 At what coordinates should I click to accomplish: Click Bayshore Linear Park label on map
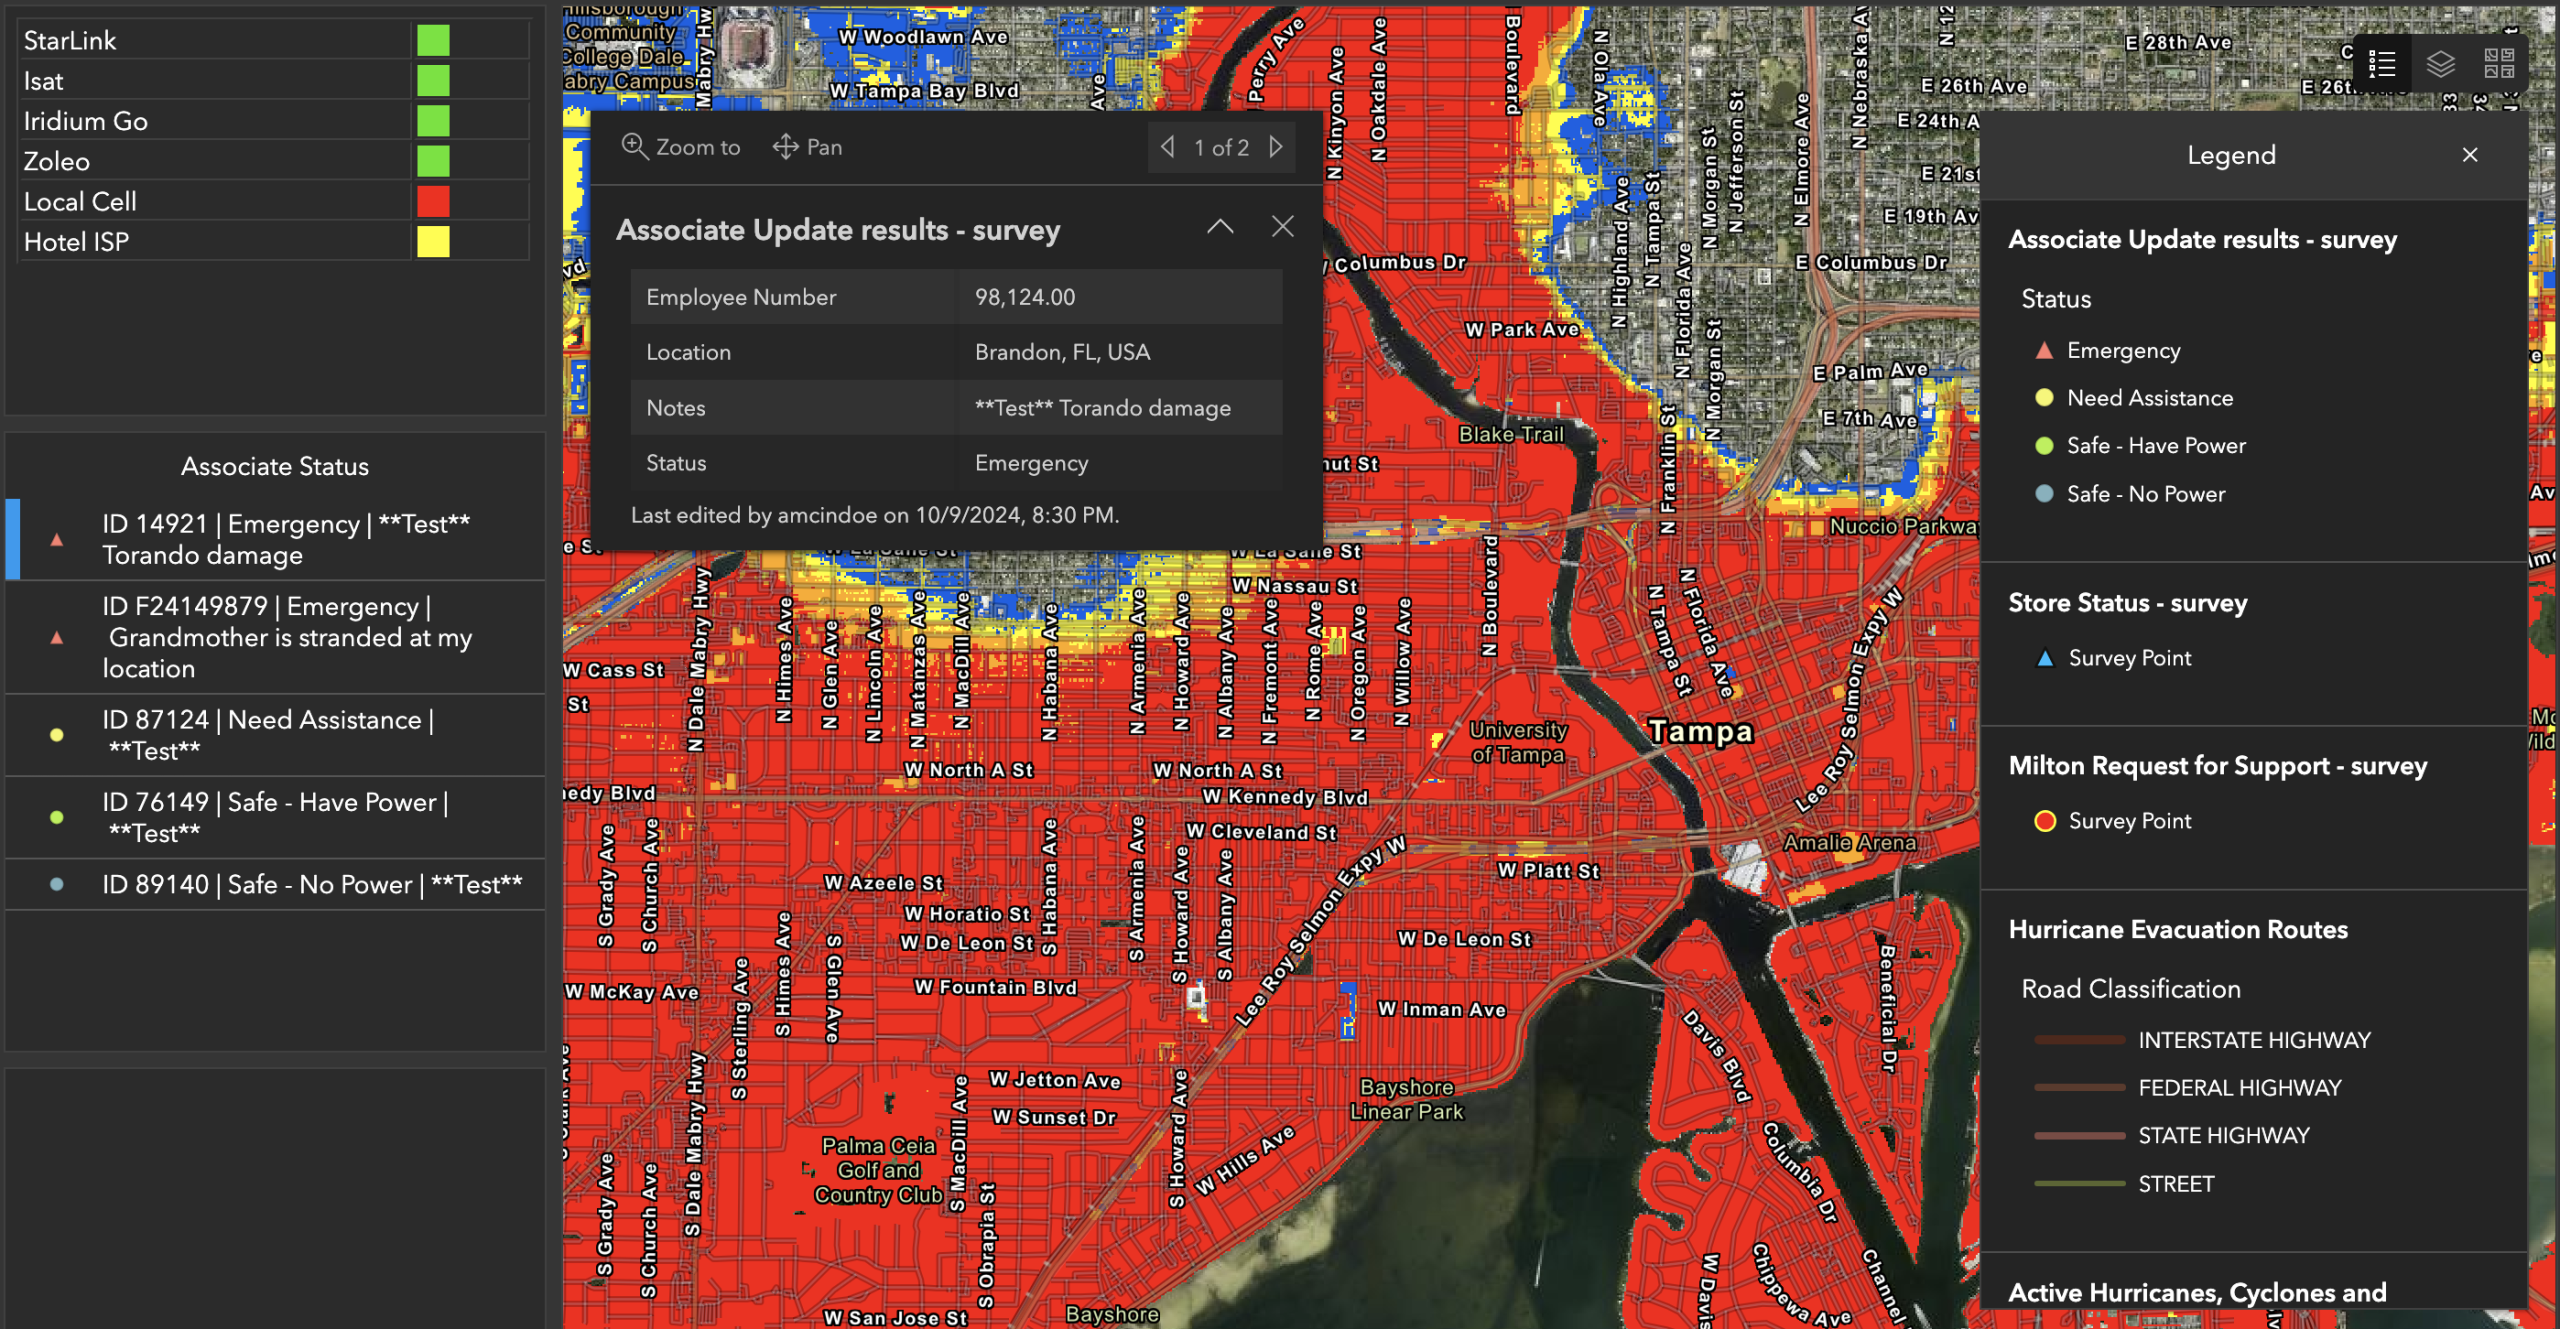click(1407, 1099)
